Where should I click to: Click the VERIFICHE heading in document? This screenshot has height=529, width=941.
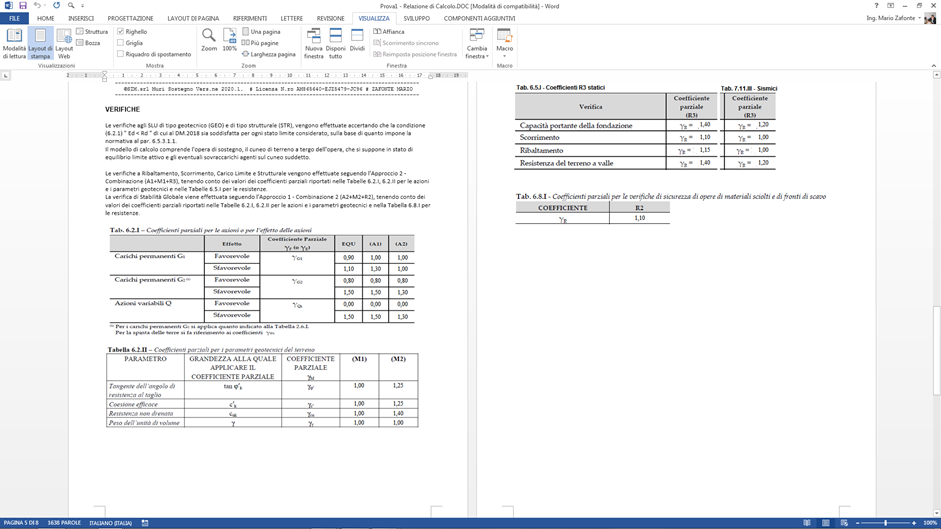[x=122, y=109]
